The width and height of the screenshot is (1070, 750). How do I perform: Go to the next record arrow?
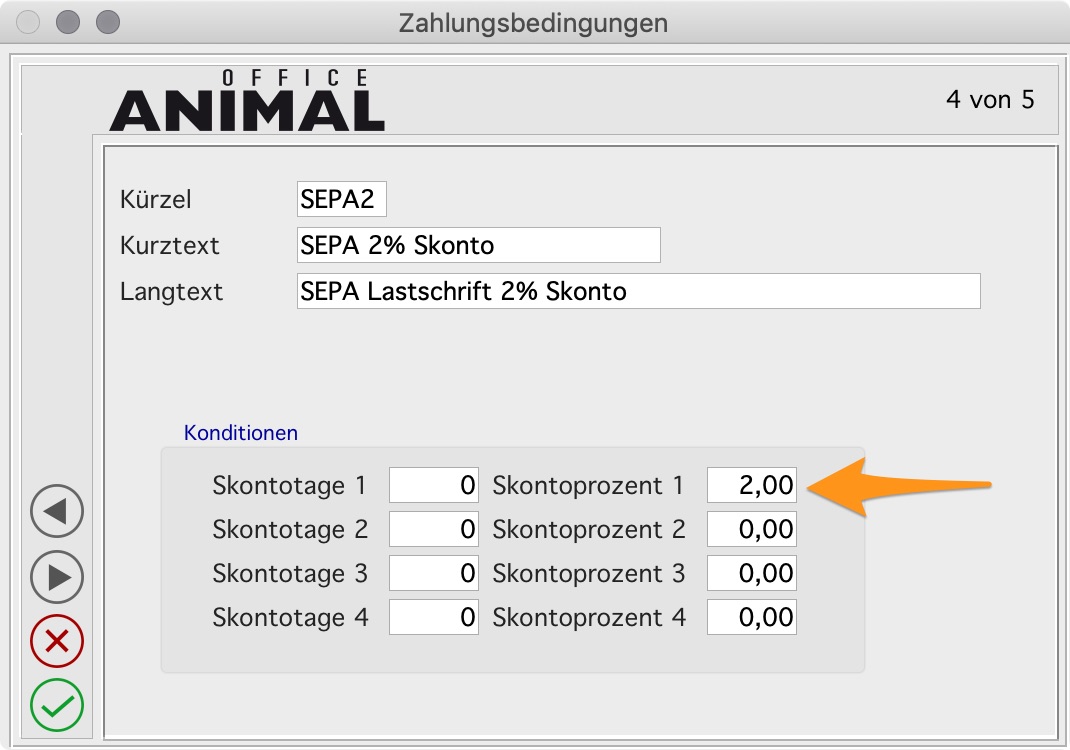(57, 577)
